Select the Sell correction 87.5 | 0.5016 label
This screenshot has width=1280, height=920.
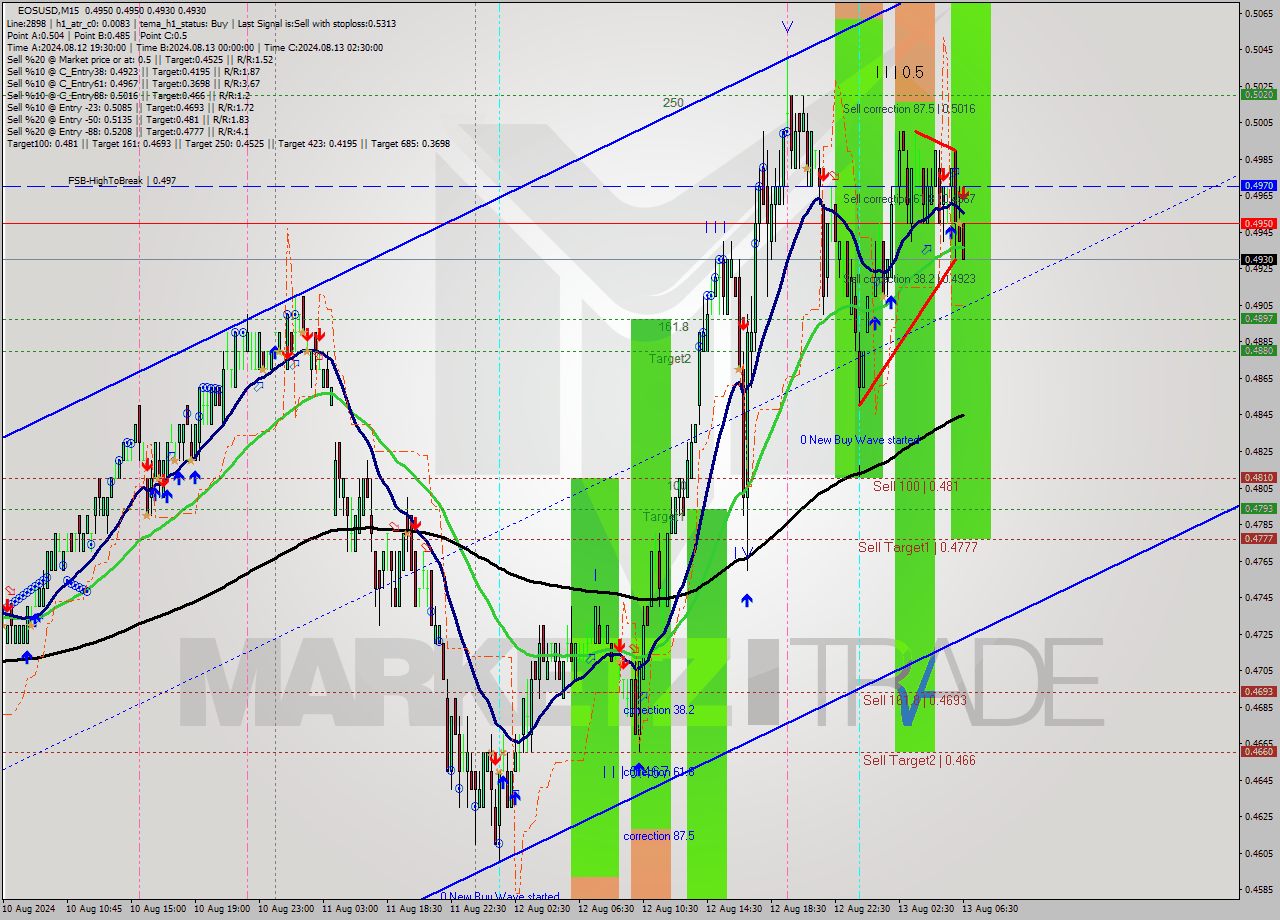pyautogui.click(x=909, y=109)
